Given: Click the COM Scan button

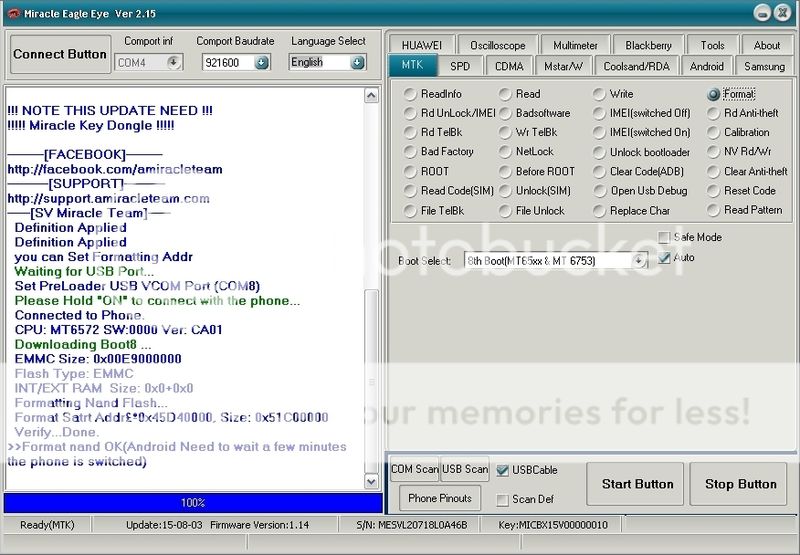Looking at the screenshot, I should click(x=414, y=469).
